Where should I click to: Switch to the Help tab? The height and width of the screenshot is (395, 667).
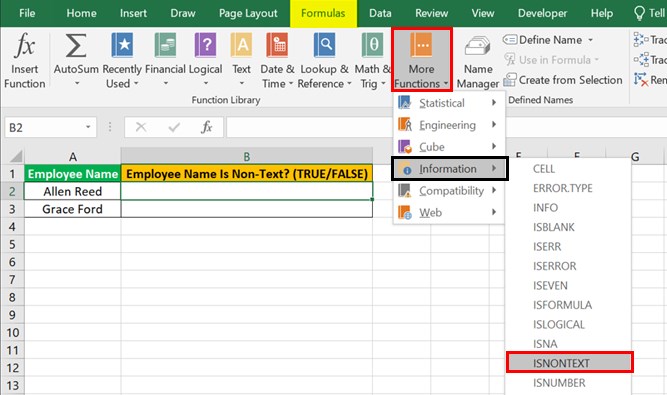click(x=601, y=13)
